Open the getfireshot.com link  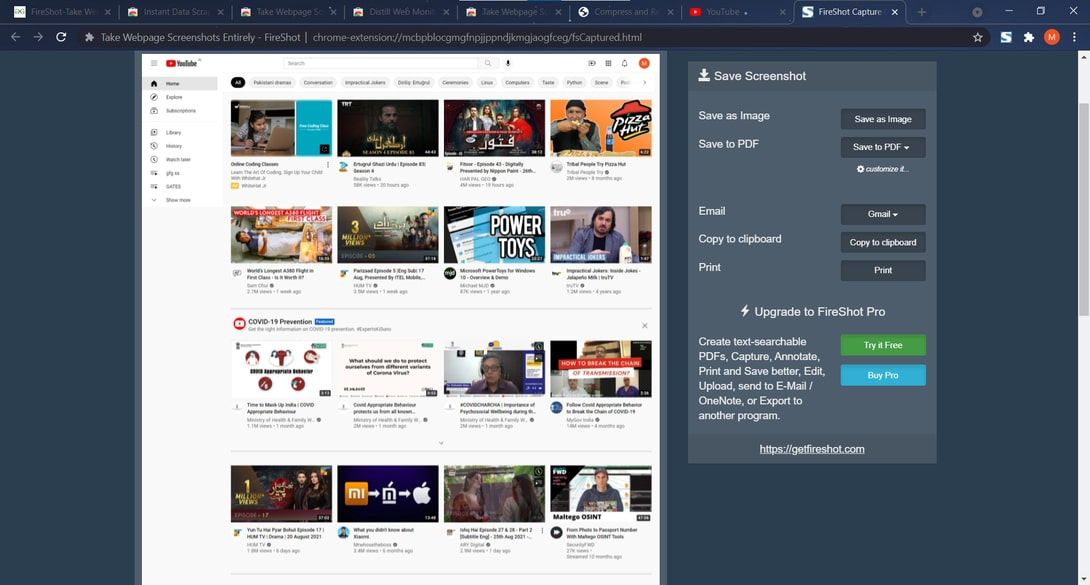pos(812,449)
